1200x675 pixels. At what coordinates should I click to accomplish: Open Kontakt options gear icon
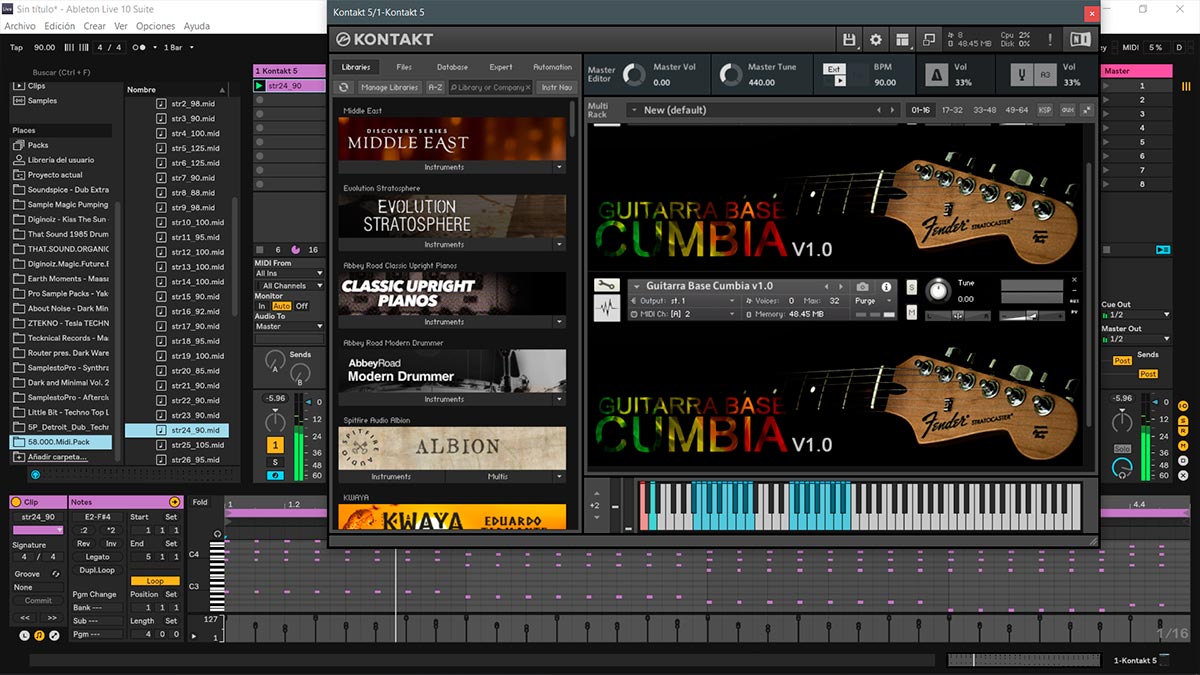tap(876, 39)
